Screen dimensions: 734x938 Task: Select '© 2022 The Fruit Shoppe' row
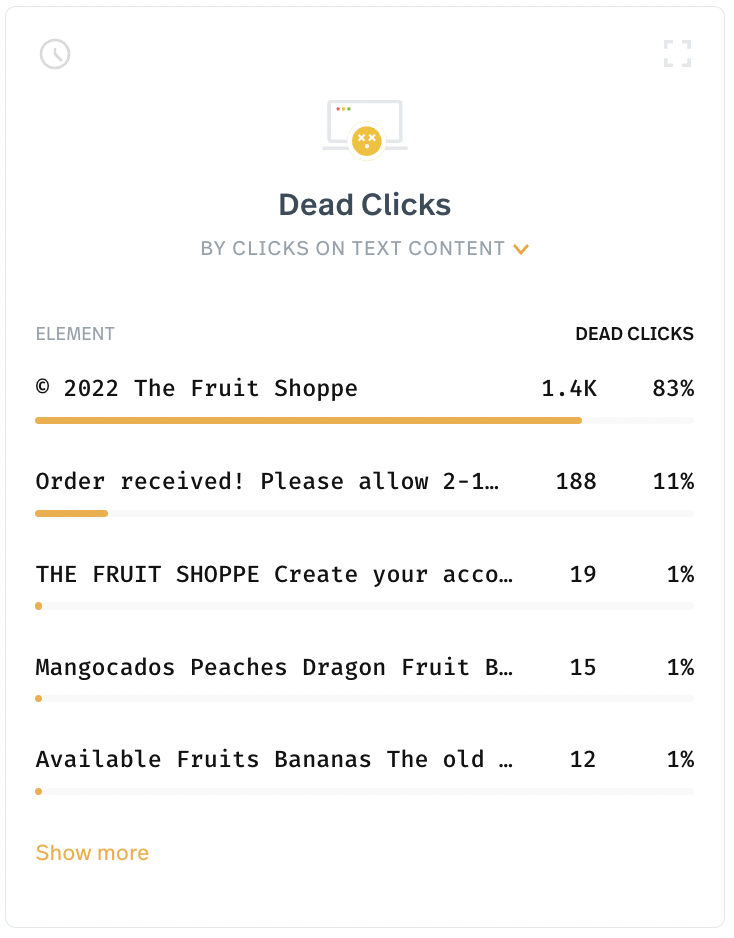coord(364,398)
